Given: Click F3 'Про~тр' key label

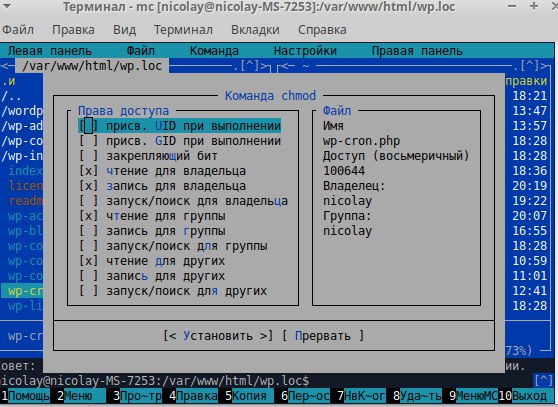Looking at the screenshot, I should pyautogui.click(x=141, y=396).
